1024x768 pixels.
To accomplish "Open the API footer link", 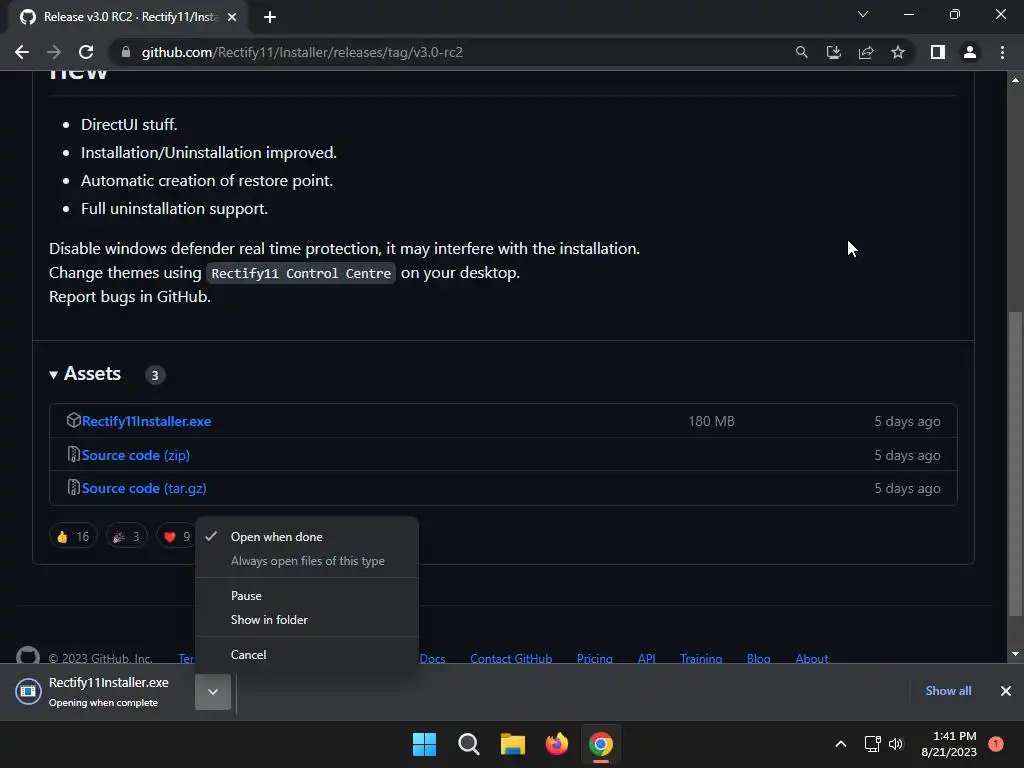I will pyautogui.click(x=647, y=658).
